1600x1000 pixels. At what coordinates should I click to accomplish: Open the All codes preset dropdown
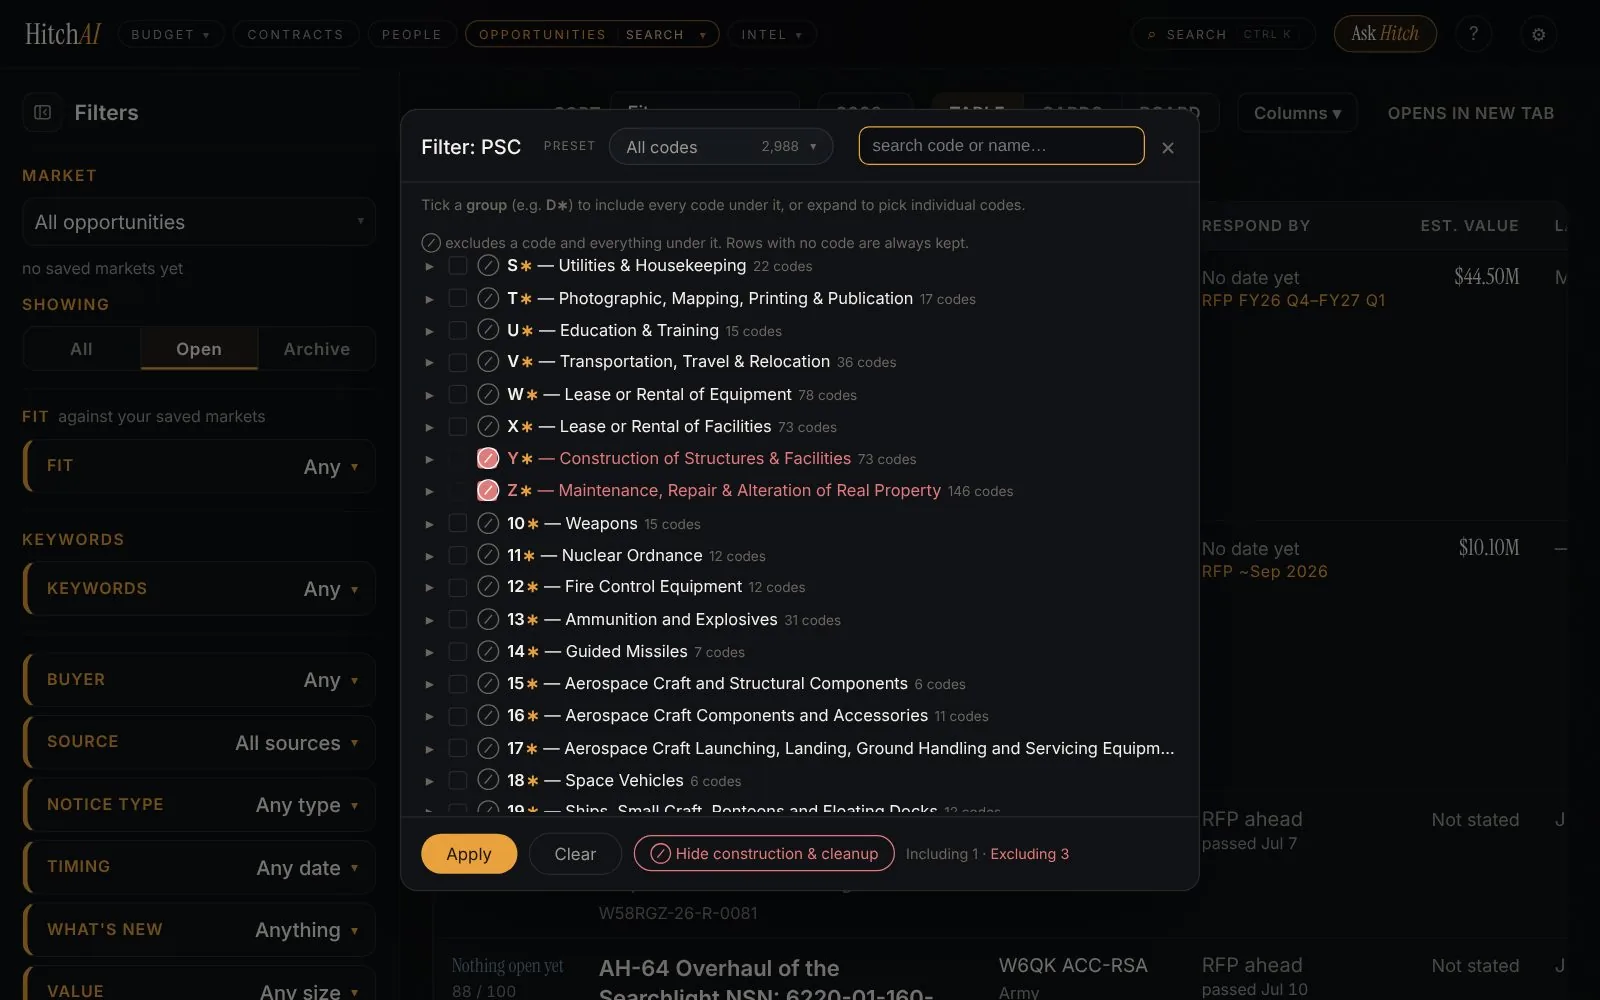720,146
